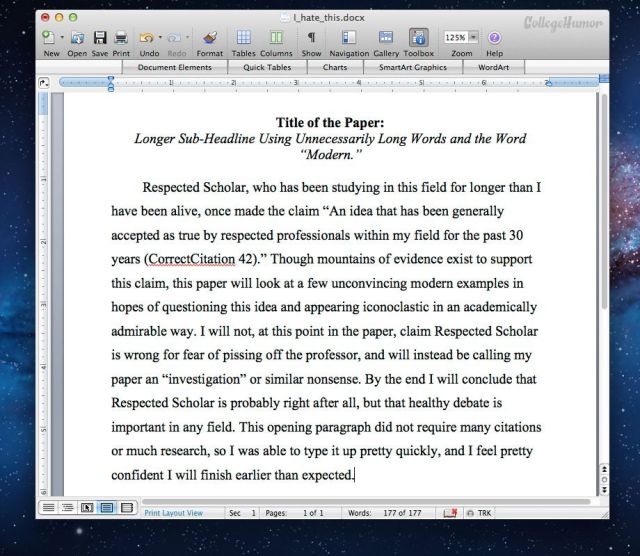The image size is (640, 556).
Task: Toggle TRK track changes in status bar
Action: [x=480, y=513]
